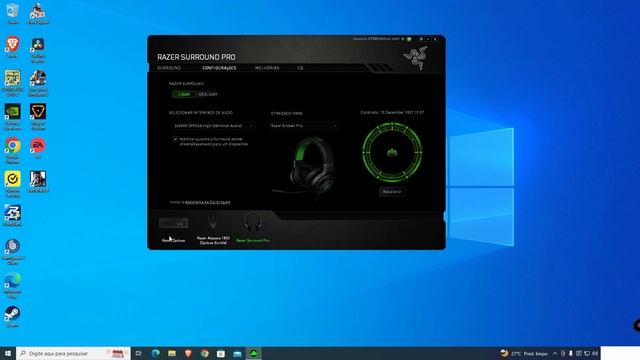The width and height of the screenshot is (640, 360).
Task: Open the DaVinci Resolve desktop shortcut
Action: (x=38, y=50)
